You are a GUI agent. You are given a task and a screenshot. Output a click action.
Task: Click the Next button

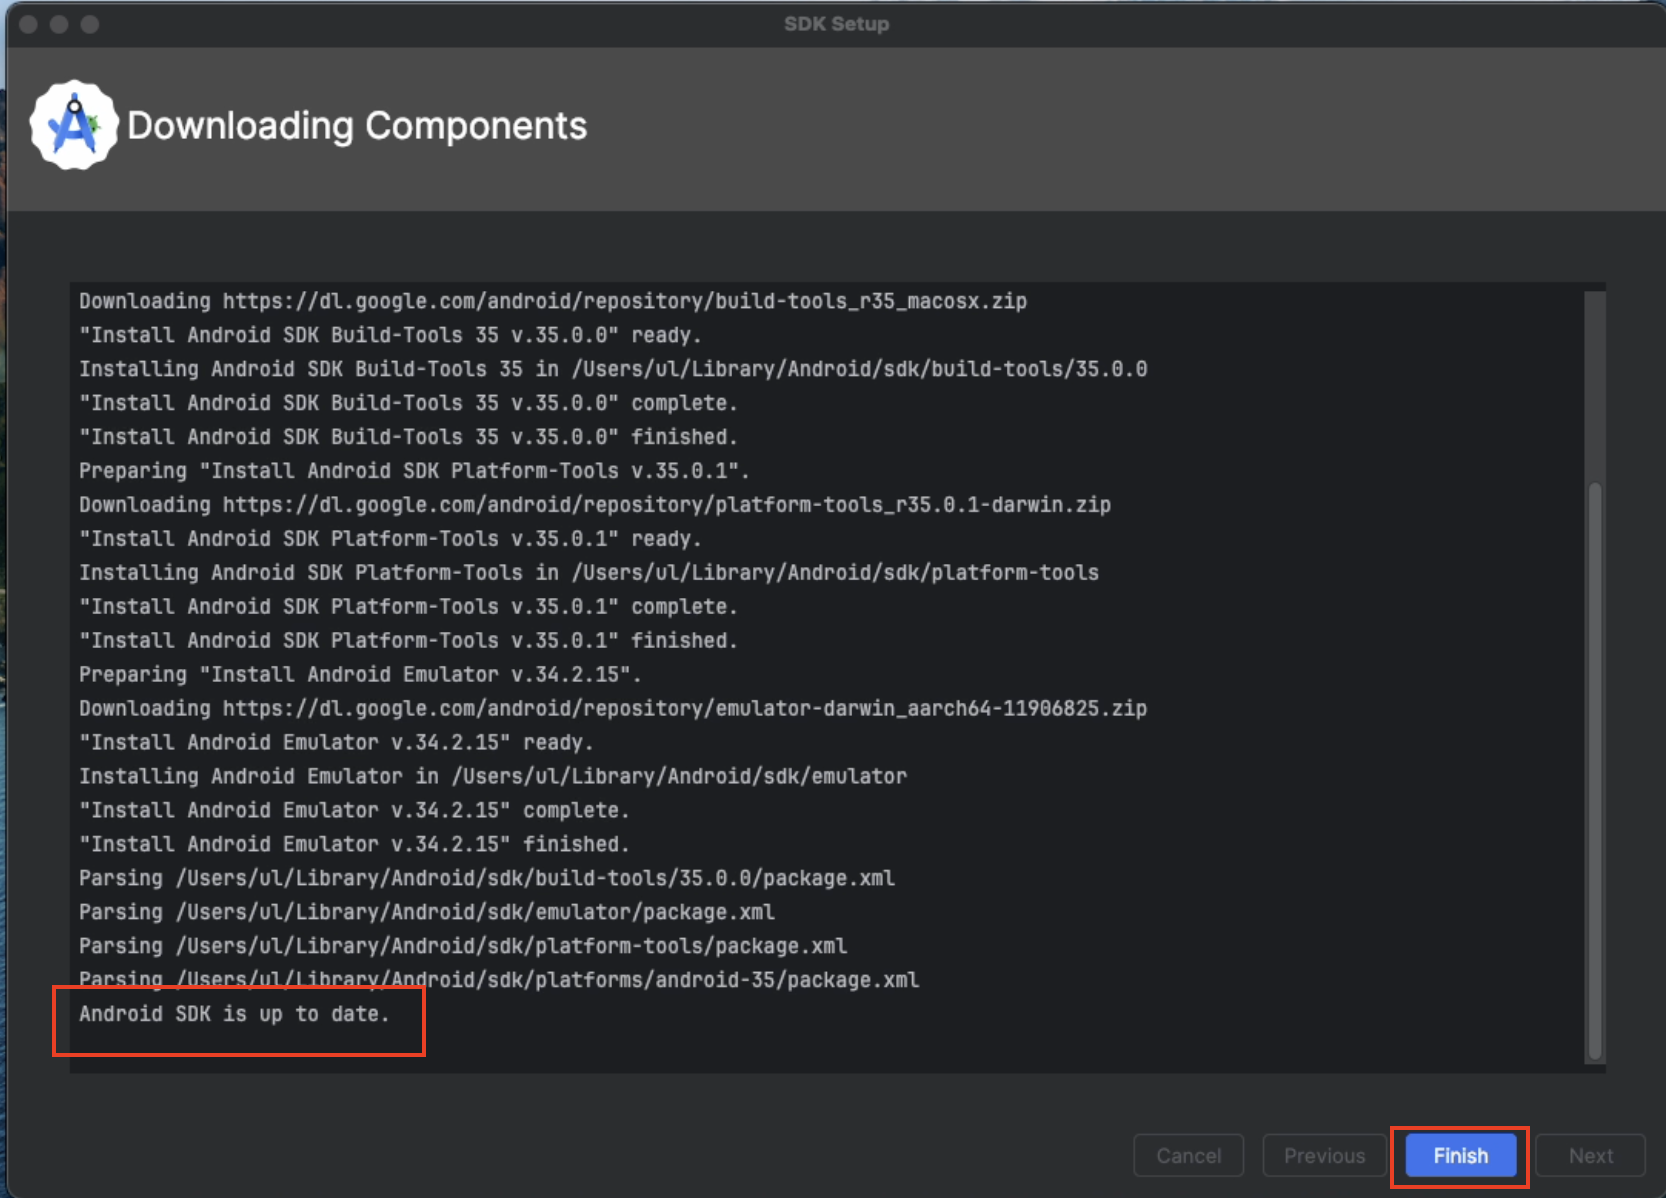point(1590,1156)
